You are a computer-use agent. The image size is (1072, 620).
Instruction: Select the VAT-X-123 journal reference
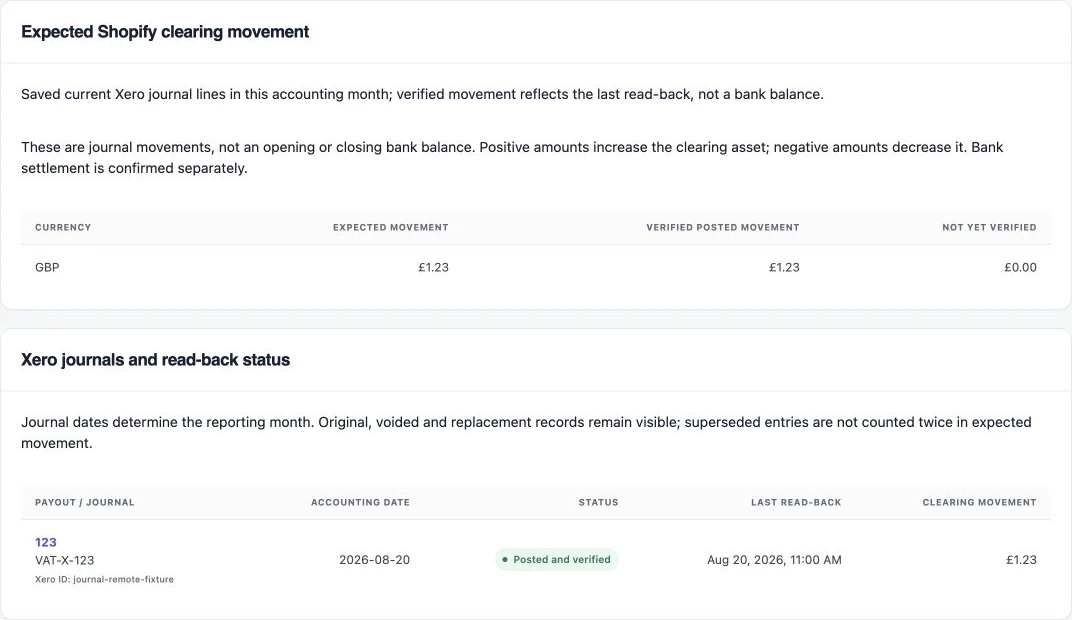[64, 561]
